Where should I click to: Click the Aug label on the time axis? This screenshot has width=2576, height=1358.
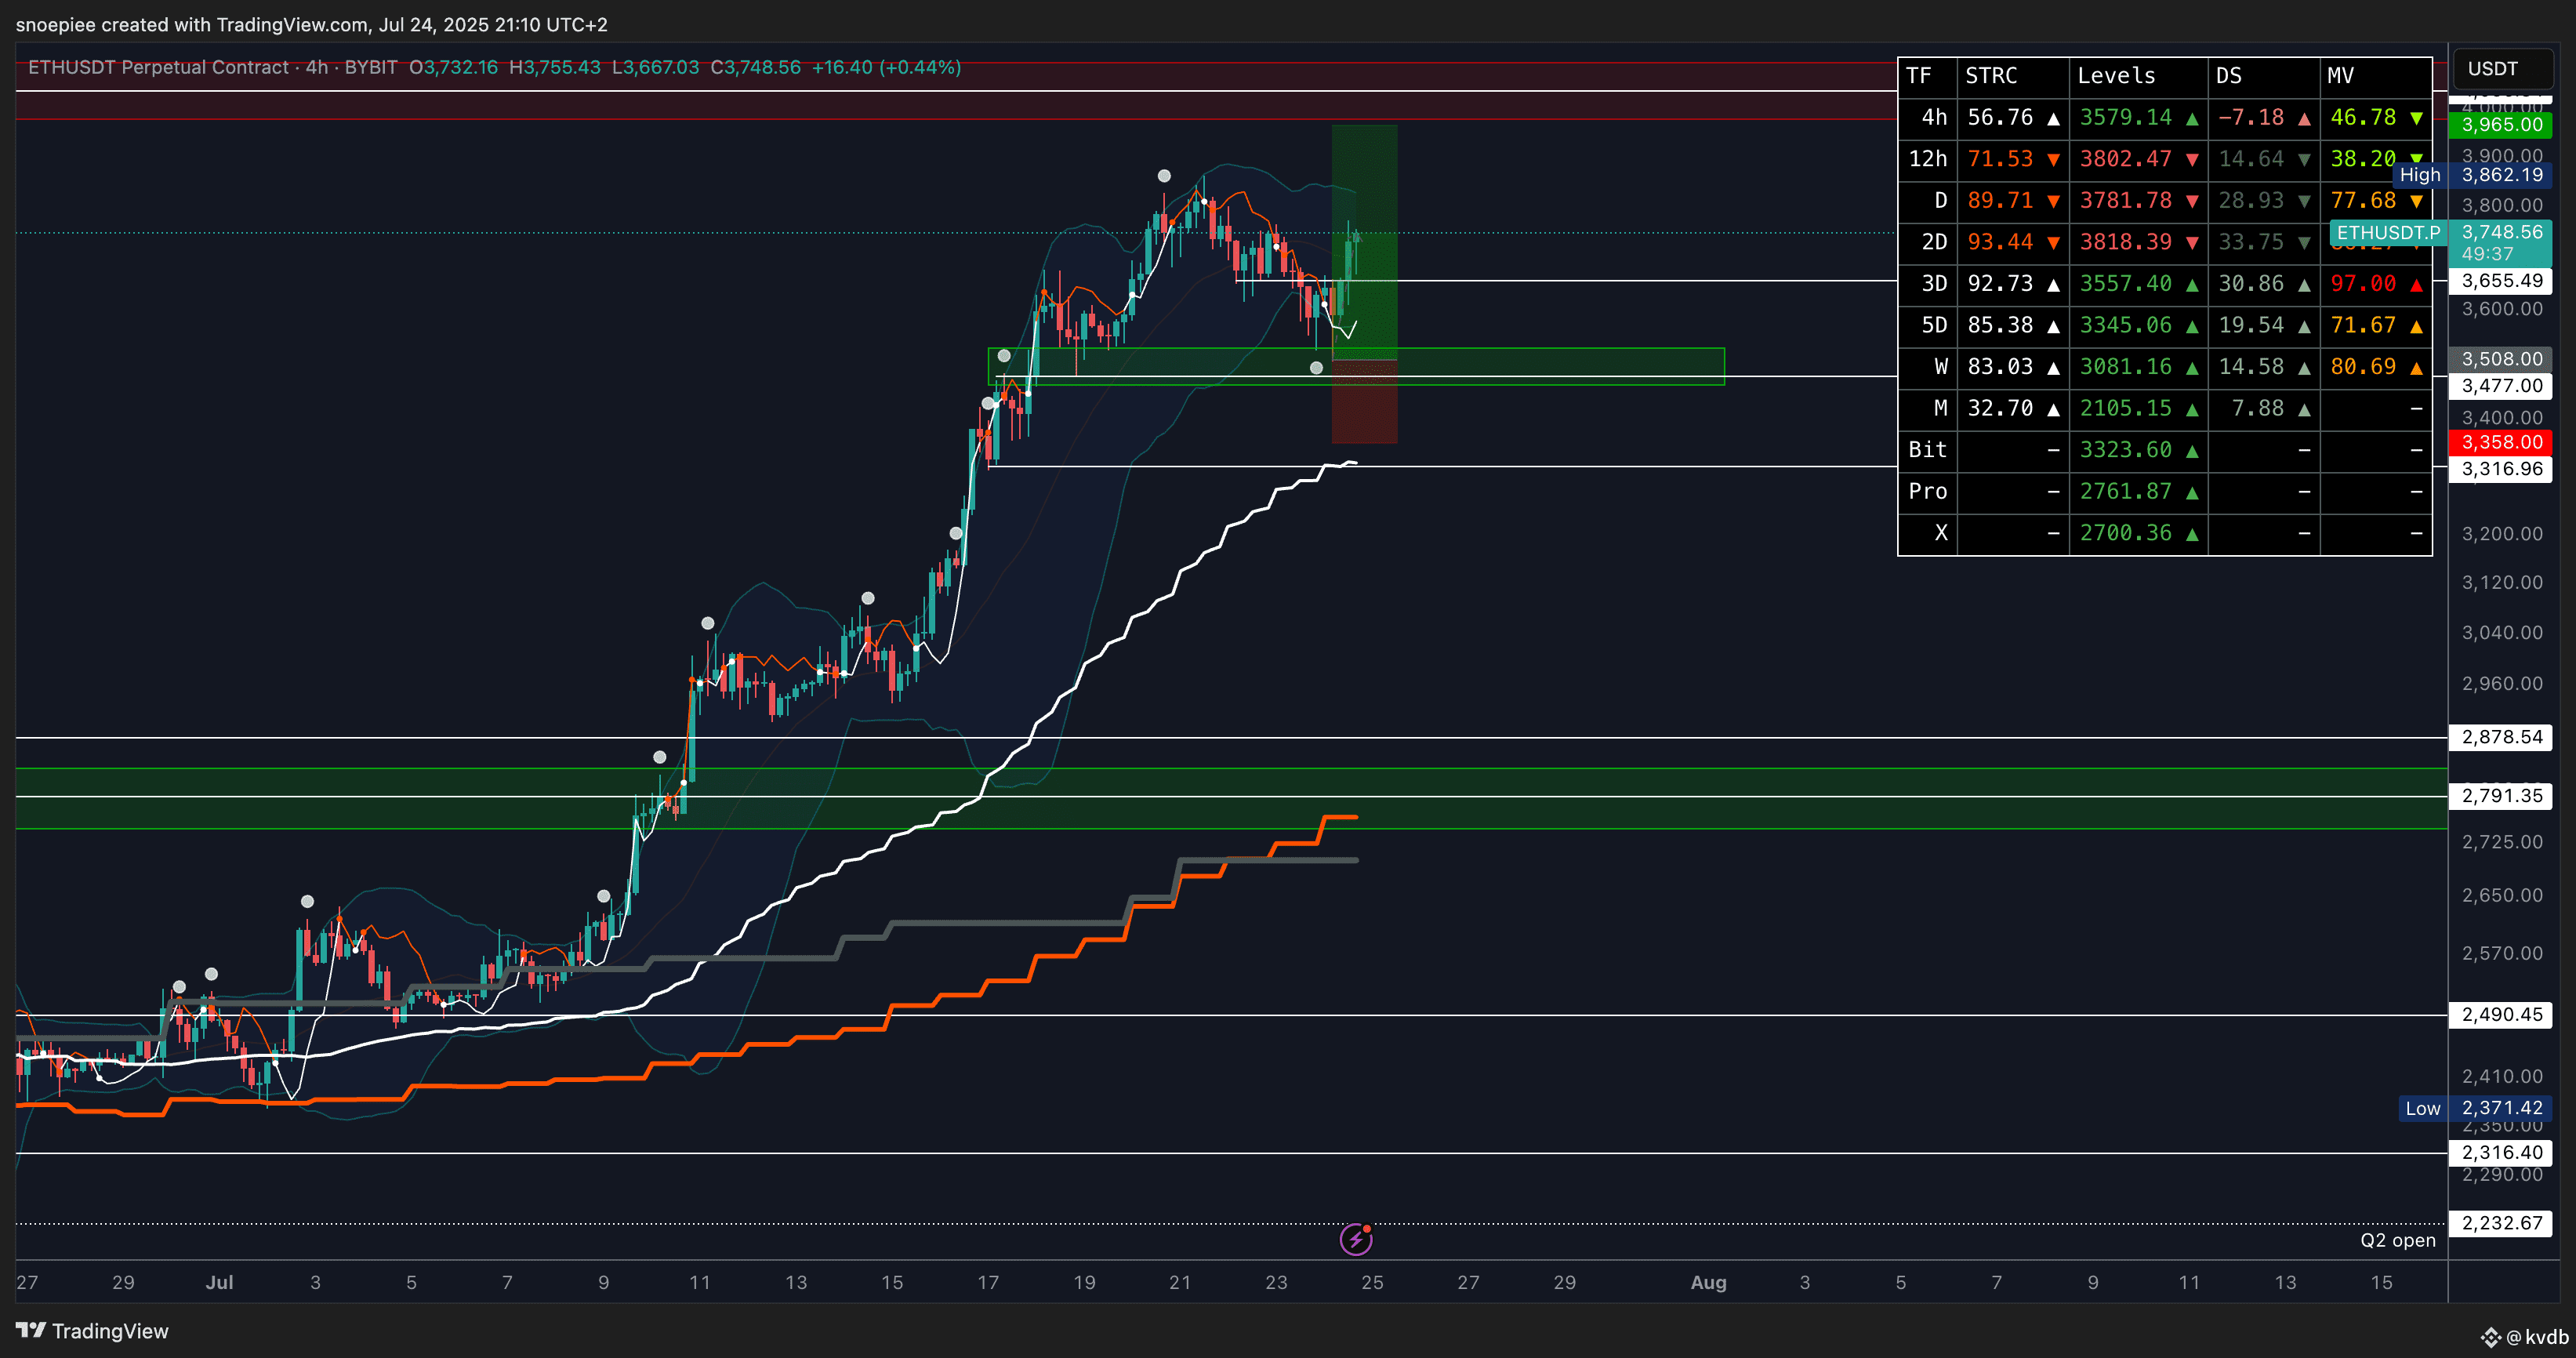pos(1708,1282)
